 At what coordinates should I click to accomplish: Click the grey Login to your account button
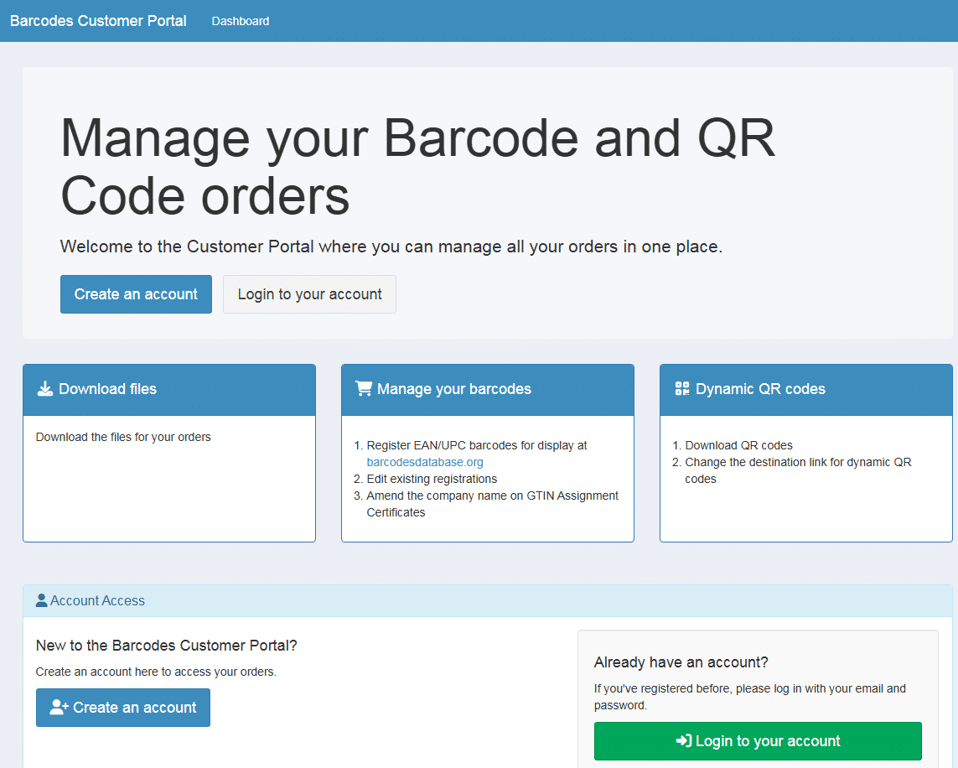tap(309, 294)
